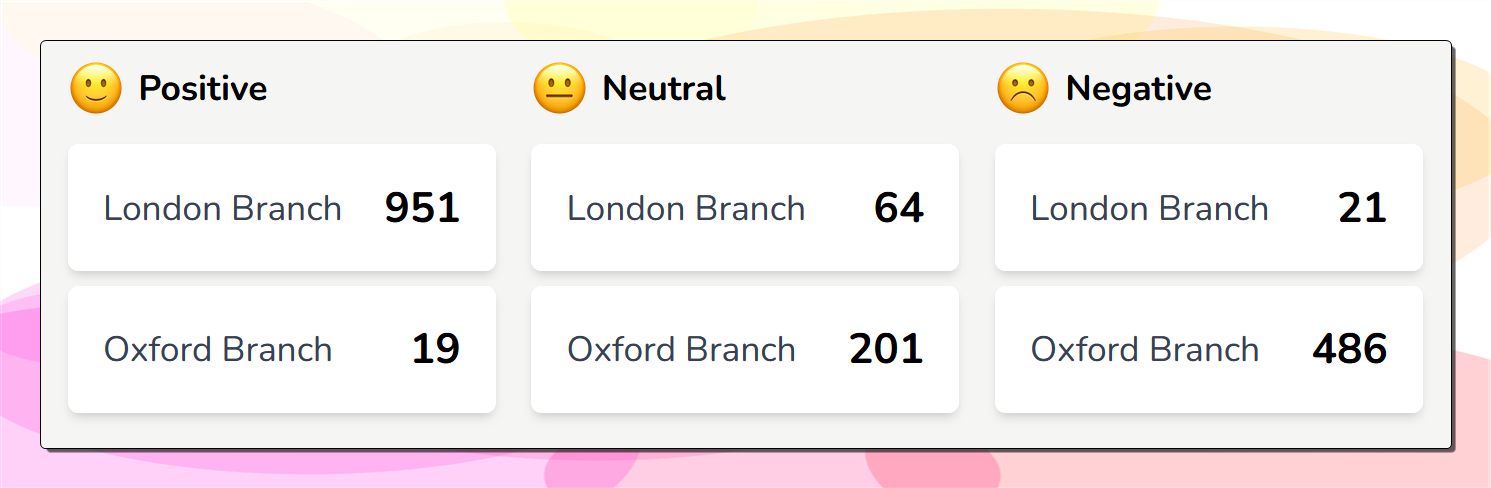This screenshot has width=1491, height=488.
Task: Open the Oxford Branch card under Positive
Action: coord(282,350)
